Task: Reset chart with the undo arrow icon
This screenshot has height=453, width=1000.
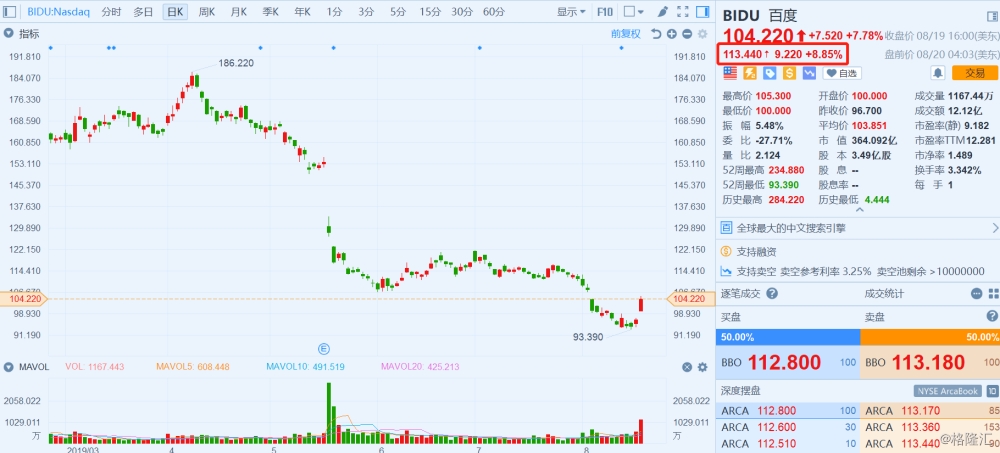Action: pos(656,34)
